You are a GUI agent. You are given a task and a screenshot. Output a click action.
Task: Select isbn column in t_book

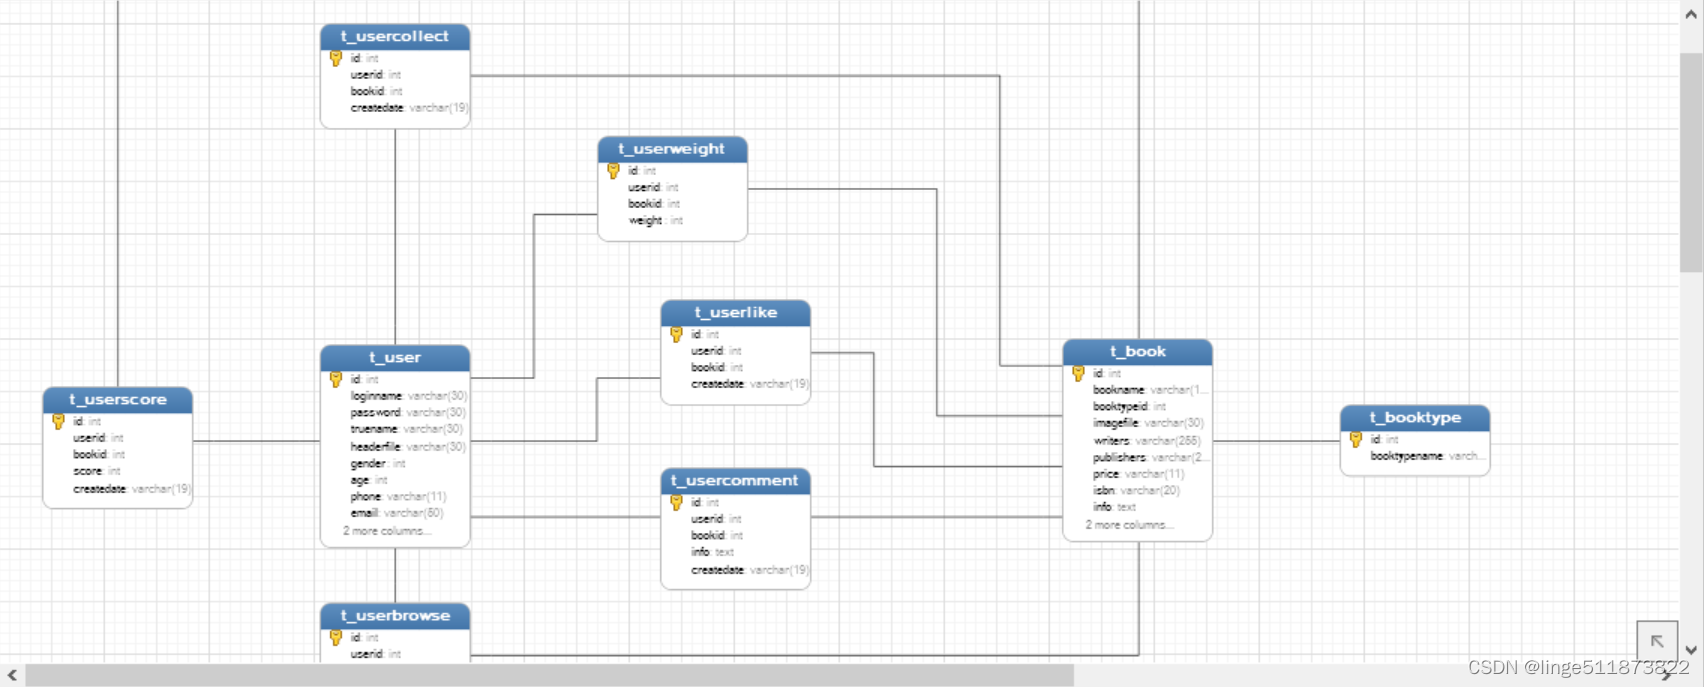[x=1136, y=491]
